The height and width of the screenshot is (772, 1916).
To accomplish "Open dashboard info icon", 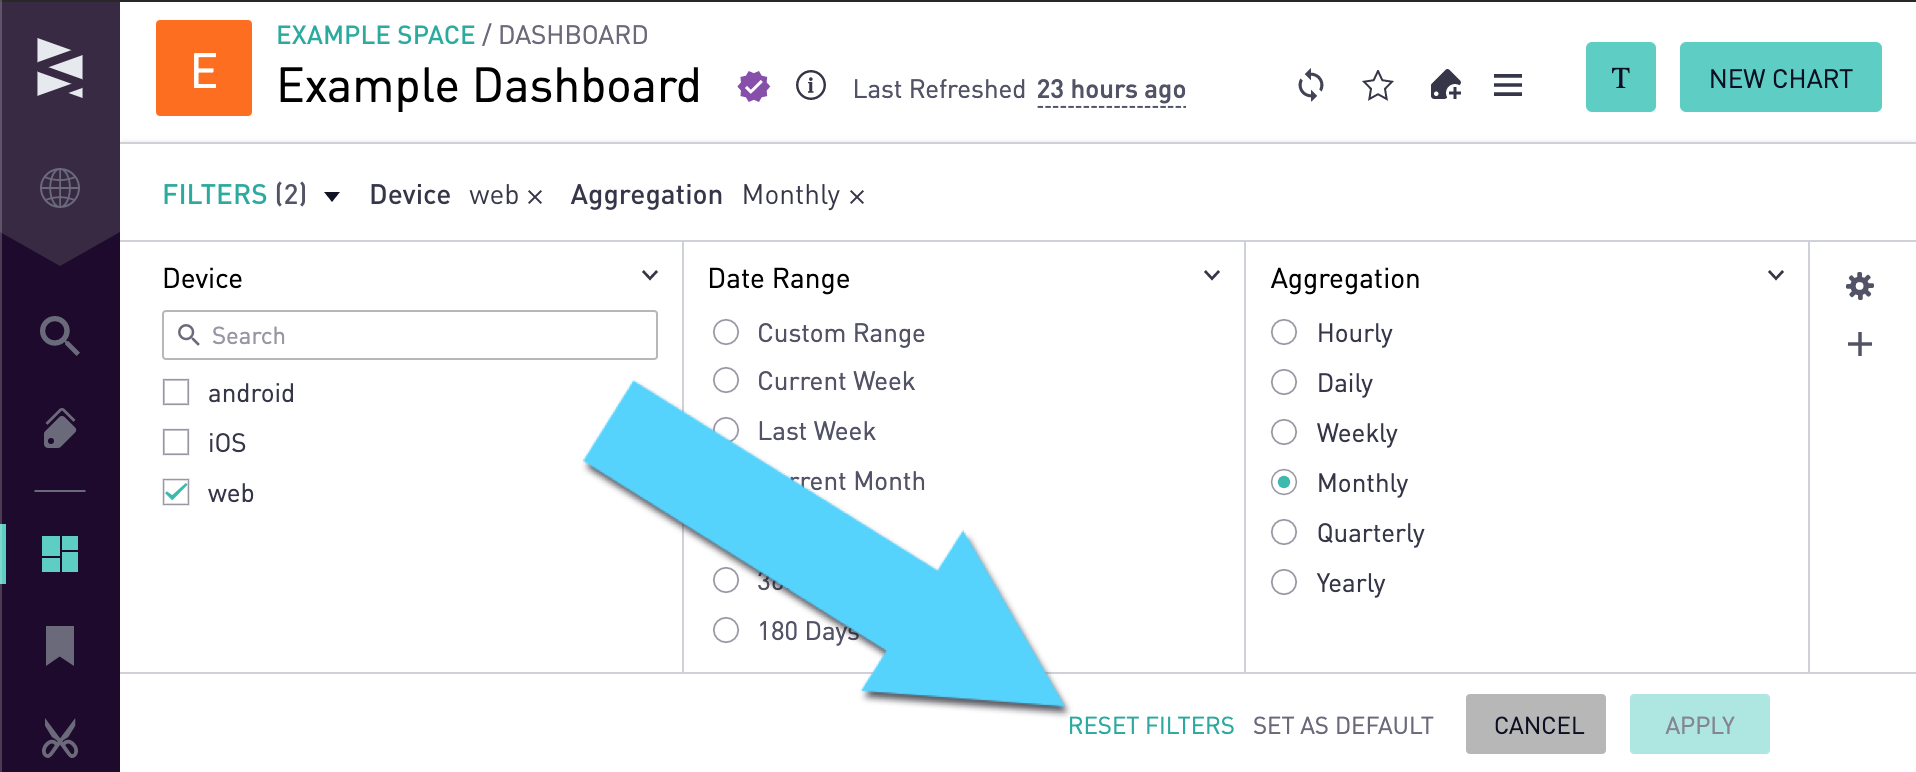I will tap(811, 86).
